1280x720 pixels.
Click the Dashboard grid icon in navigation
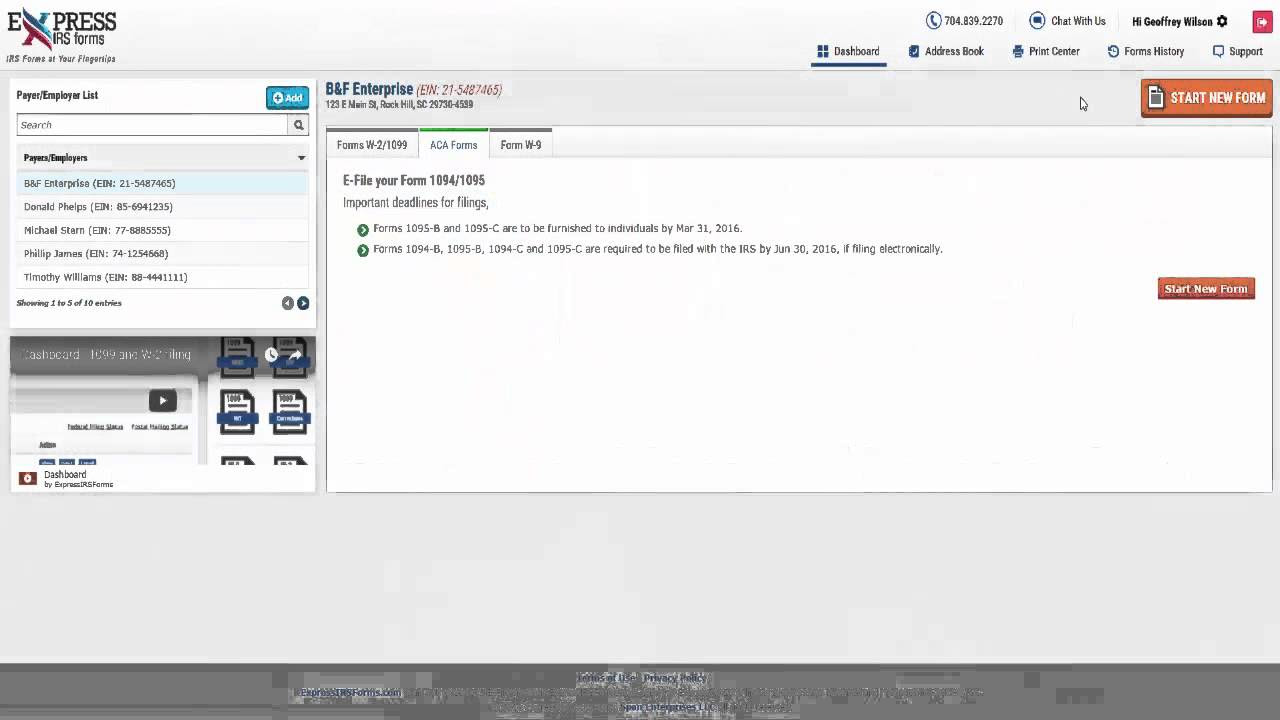[823, 51]
